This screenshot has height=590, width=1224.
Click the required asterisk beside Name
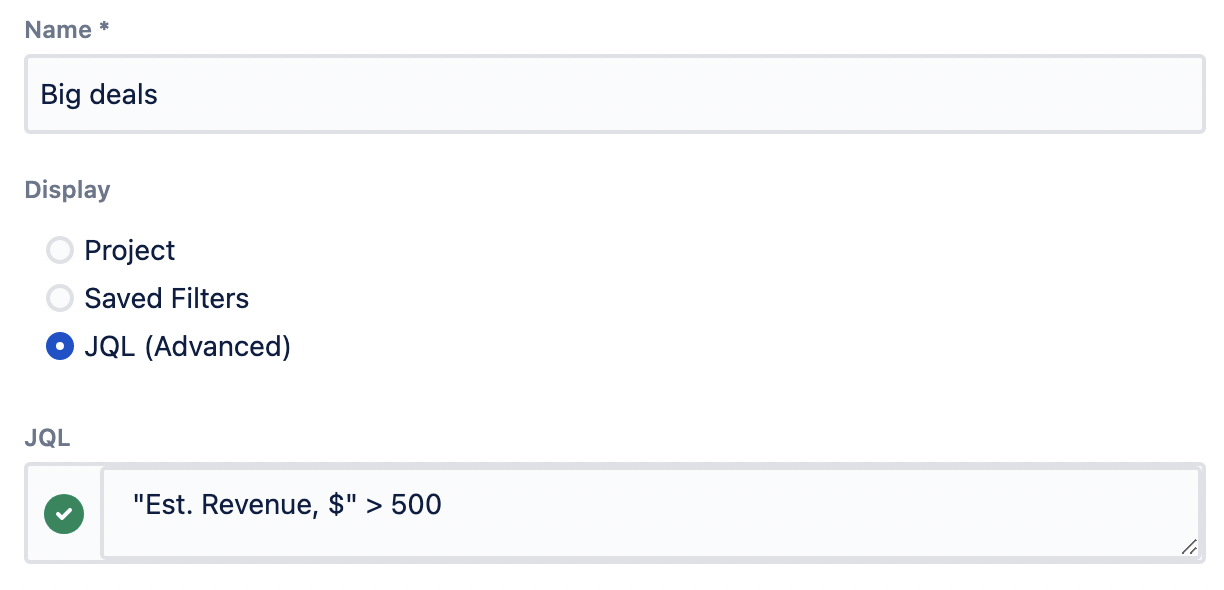tap(103, 30)
